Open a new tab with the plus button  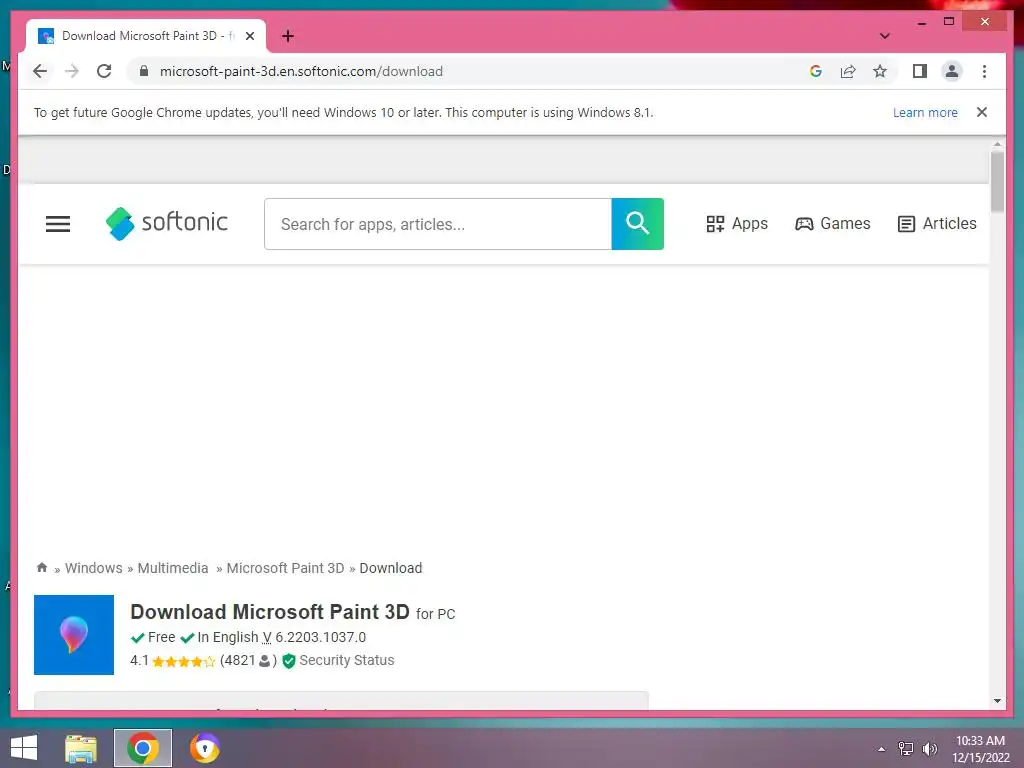(x=288, y=36)
